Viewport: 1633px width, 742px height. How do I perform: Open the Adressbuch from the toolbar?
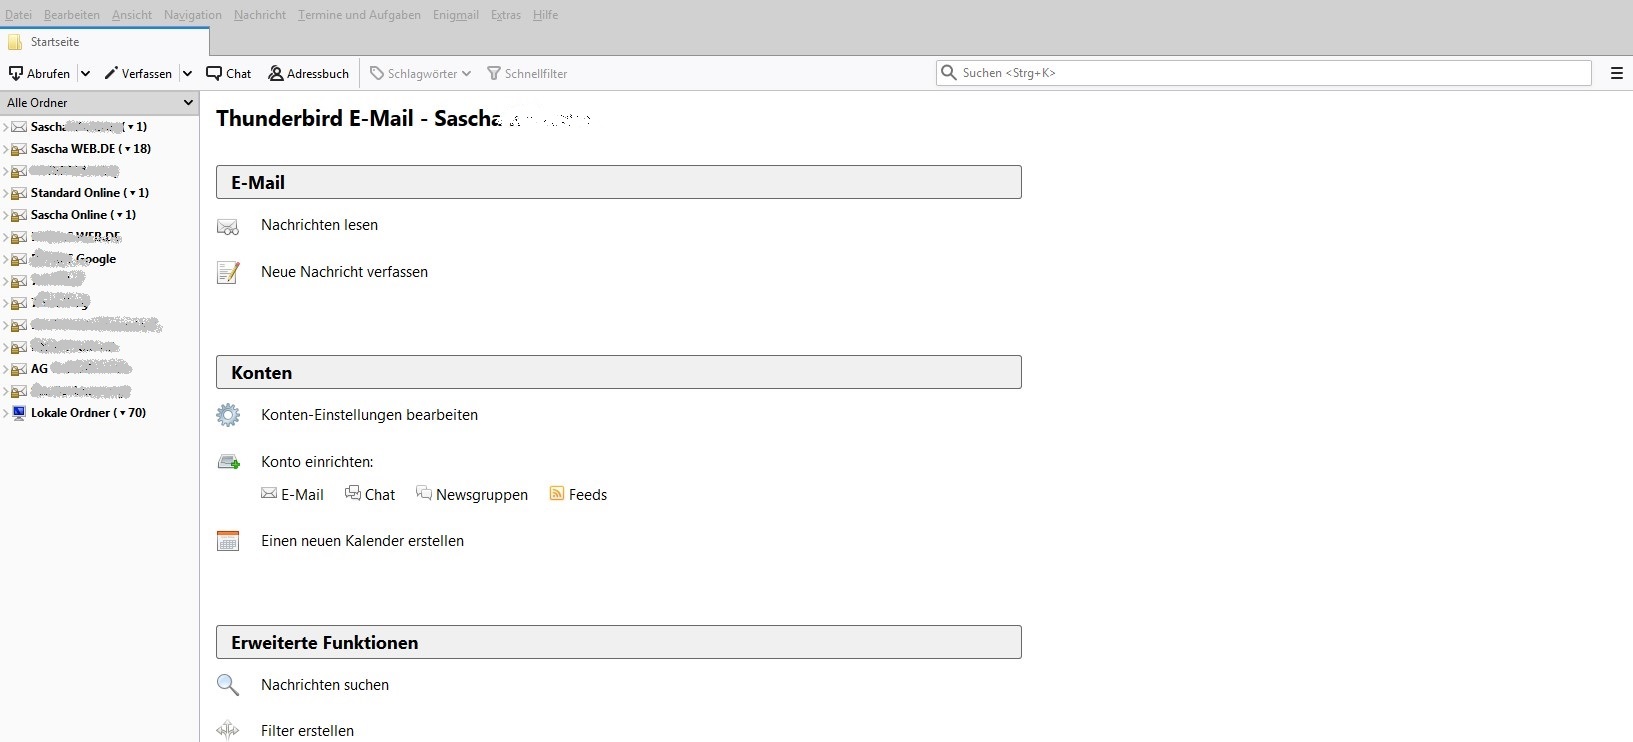coord(309,73)
